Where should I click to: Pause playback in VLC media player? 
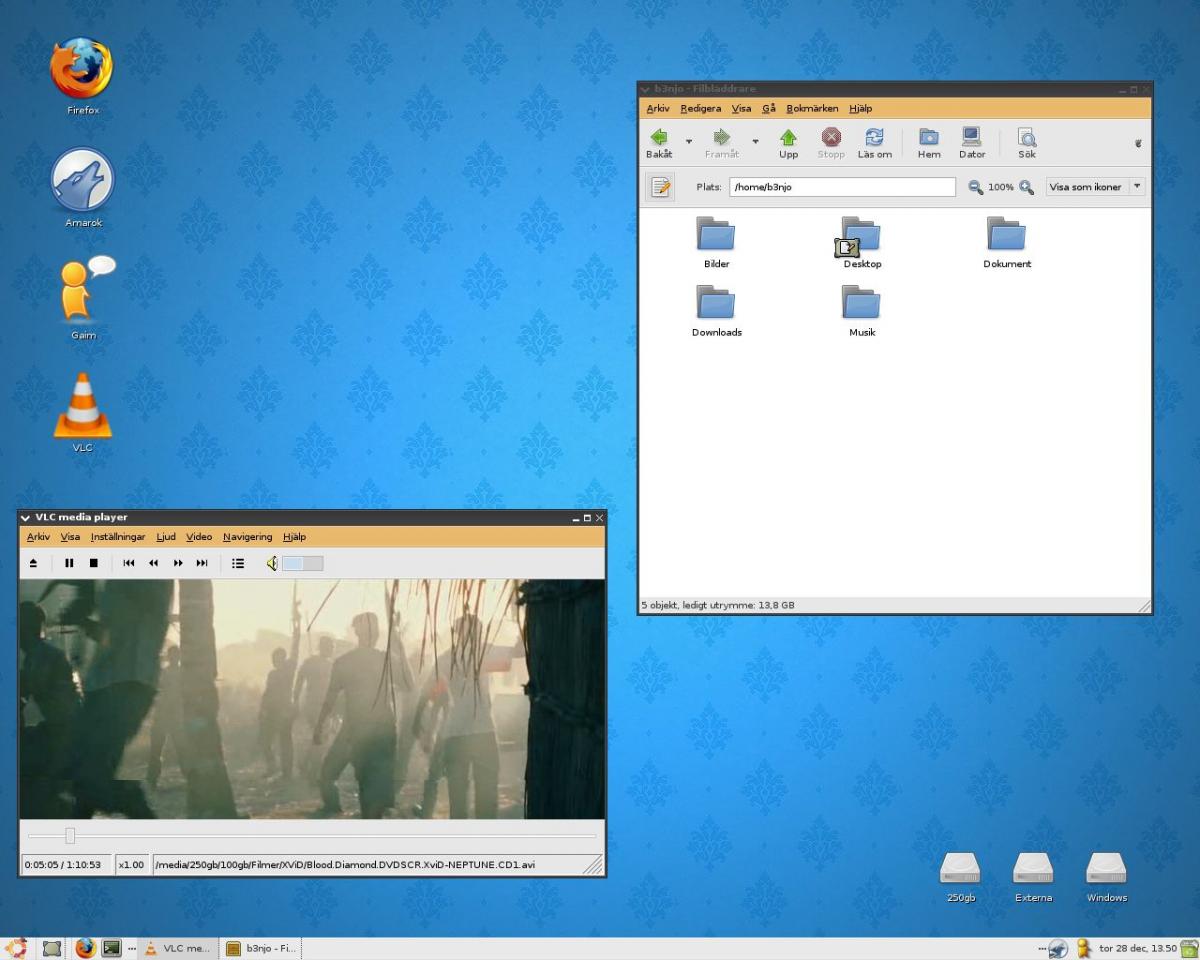(x=69, y=563)
